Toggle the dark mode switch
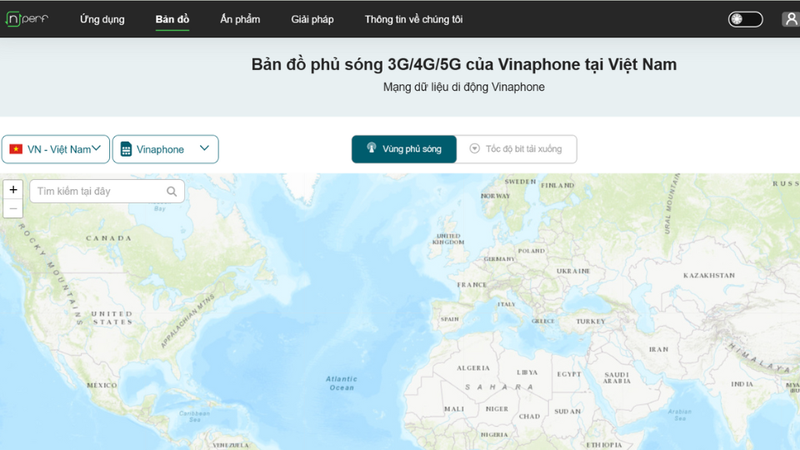 [x=745, y=19]
